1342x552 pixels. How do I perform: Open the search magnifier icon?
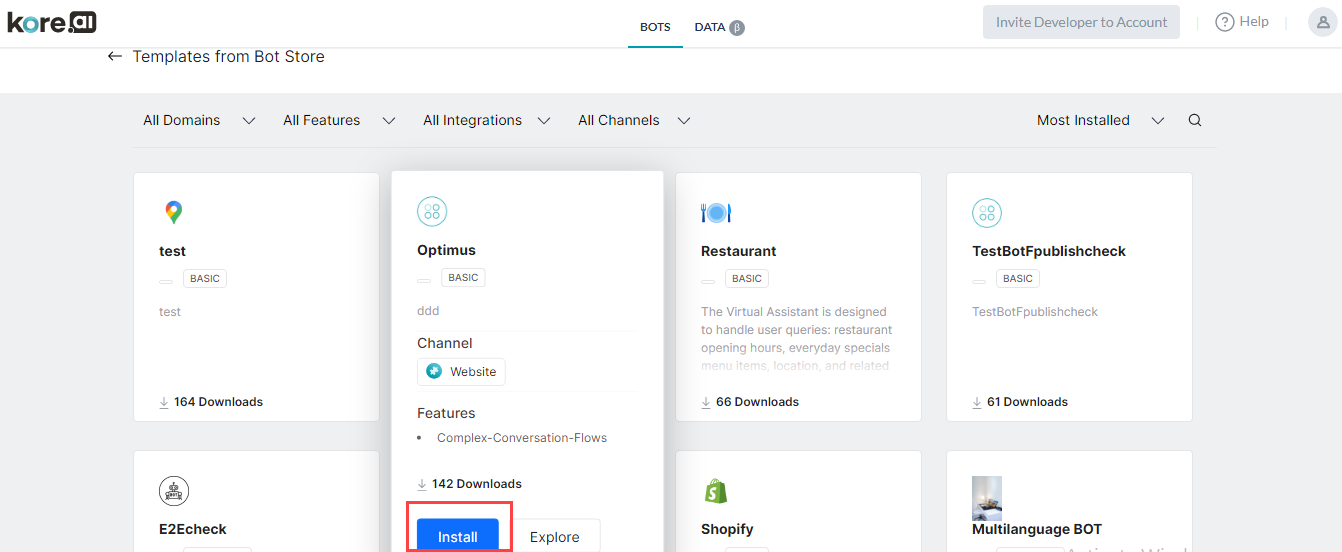click(1195, 120)
